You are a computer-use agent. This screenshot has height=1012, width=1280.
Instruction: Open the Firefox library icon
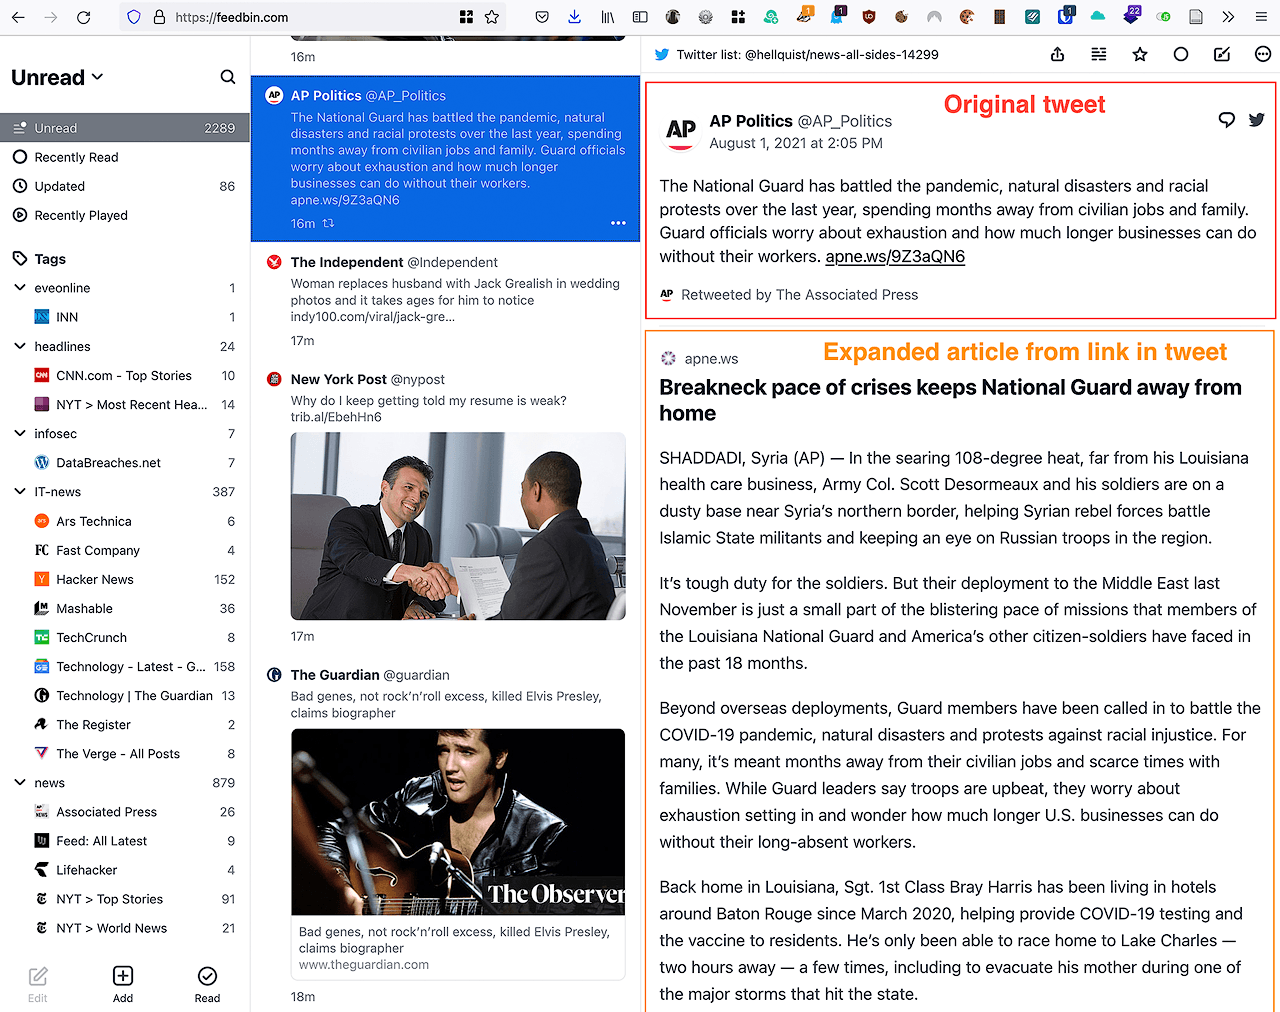(x=607, y=17)
